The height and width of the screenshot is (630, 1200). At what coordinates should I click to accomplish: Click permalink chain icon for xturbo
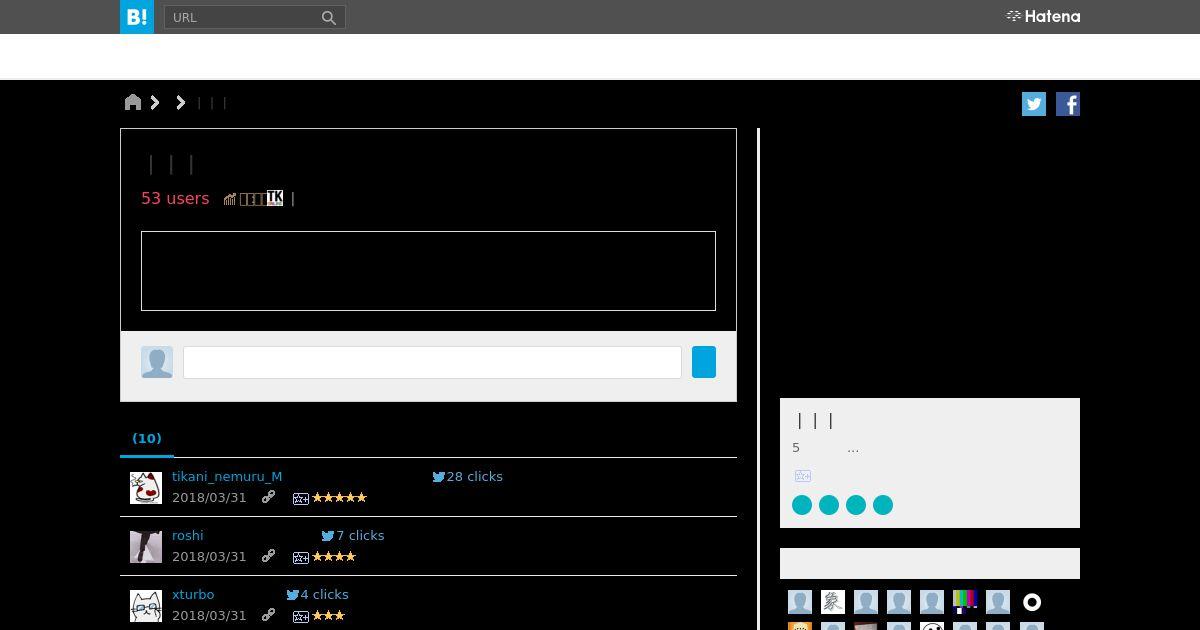268,615
